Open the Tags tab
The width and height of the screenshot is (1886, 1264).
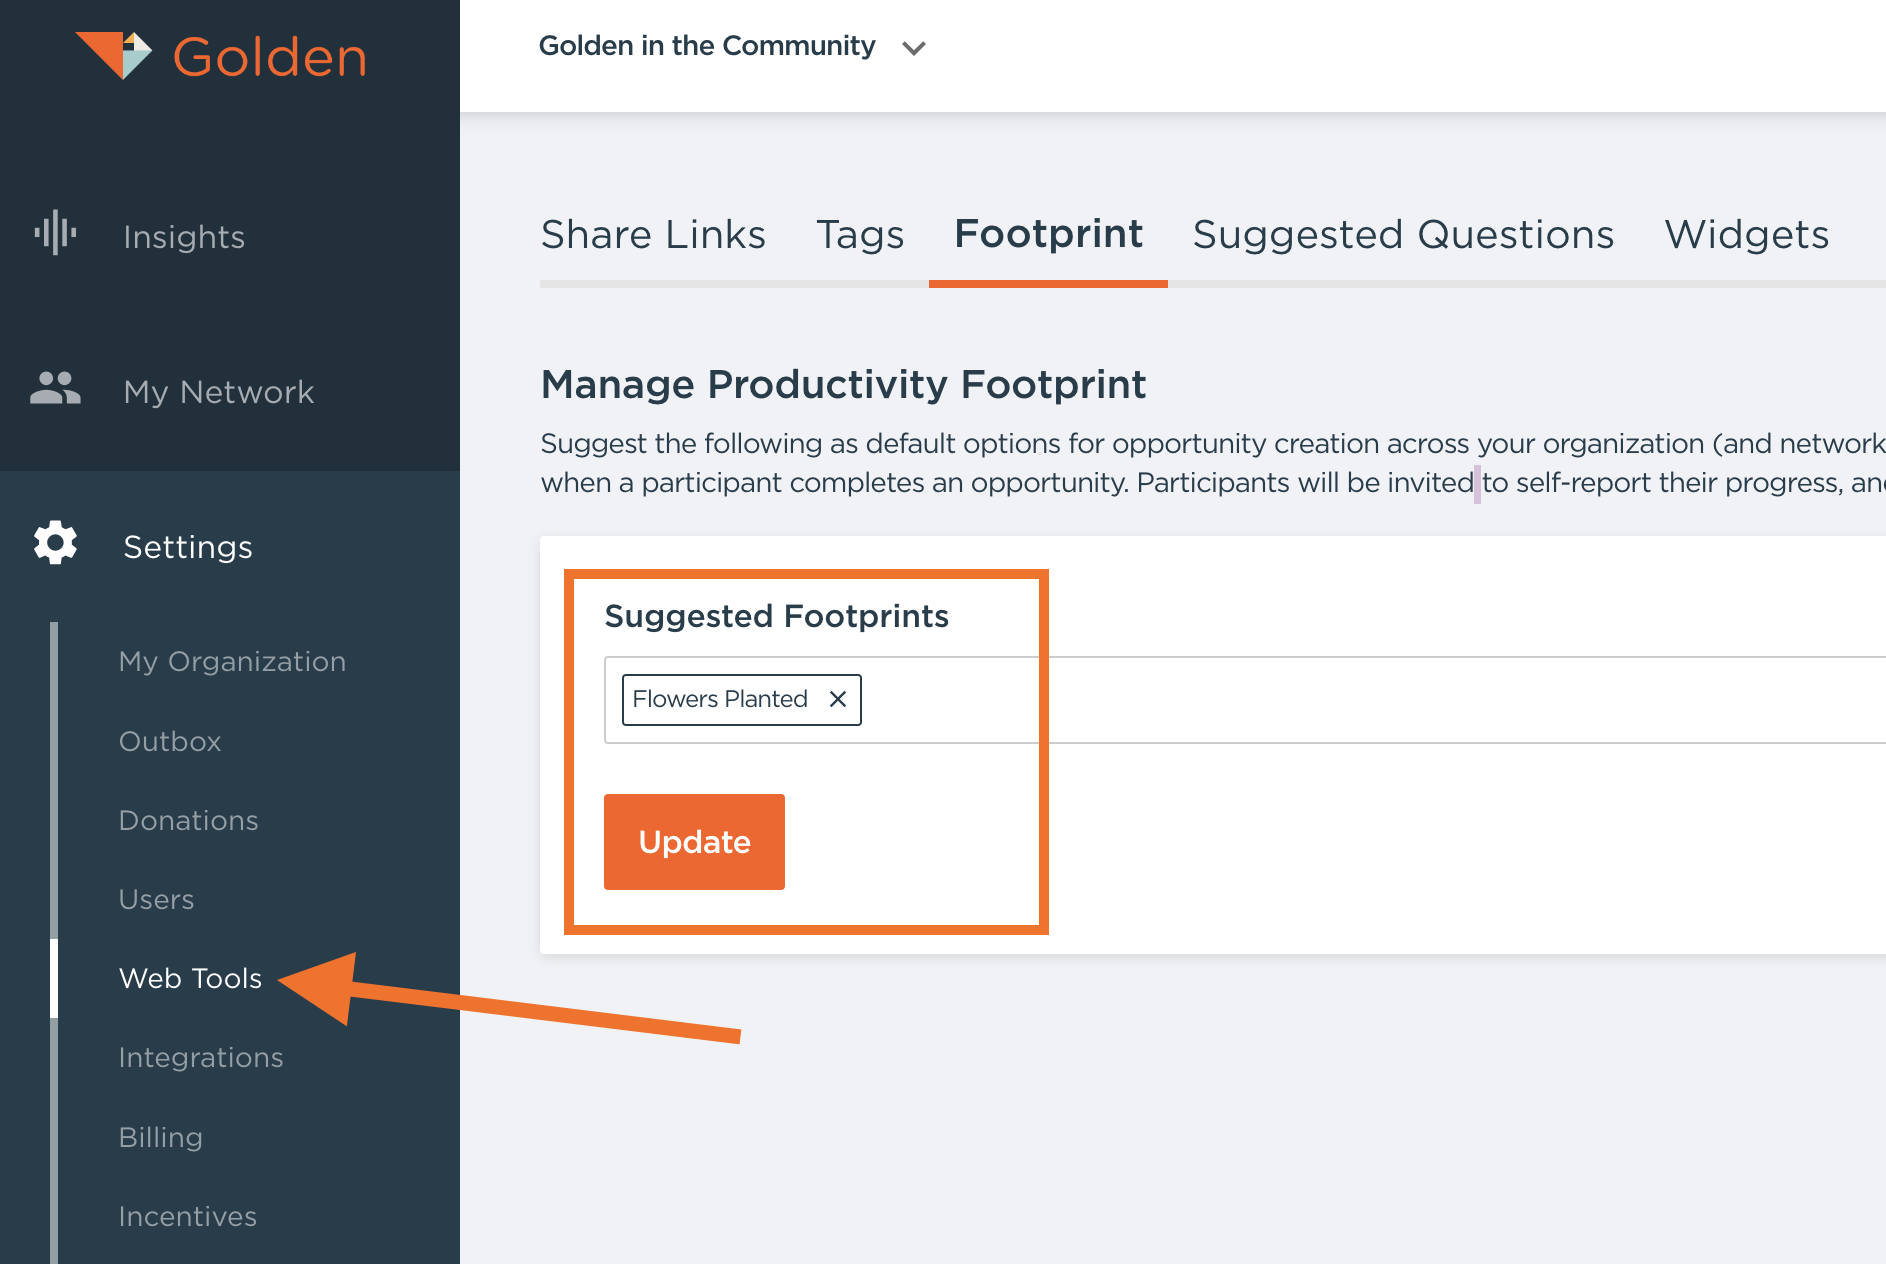pyautogui.click(x=859, y=235)
